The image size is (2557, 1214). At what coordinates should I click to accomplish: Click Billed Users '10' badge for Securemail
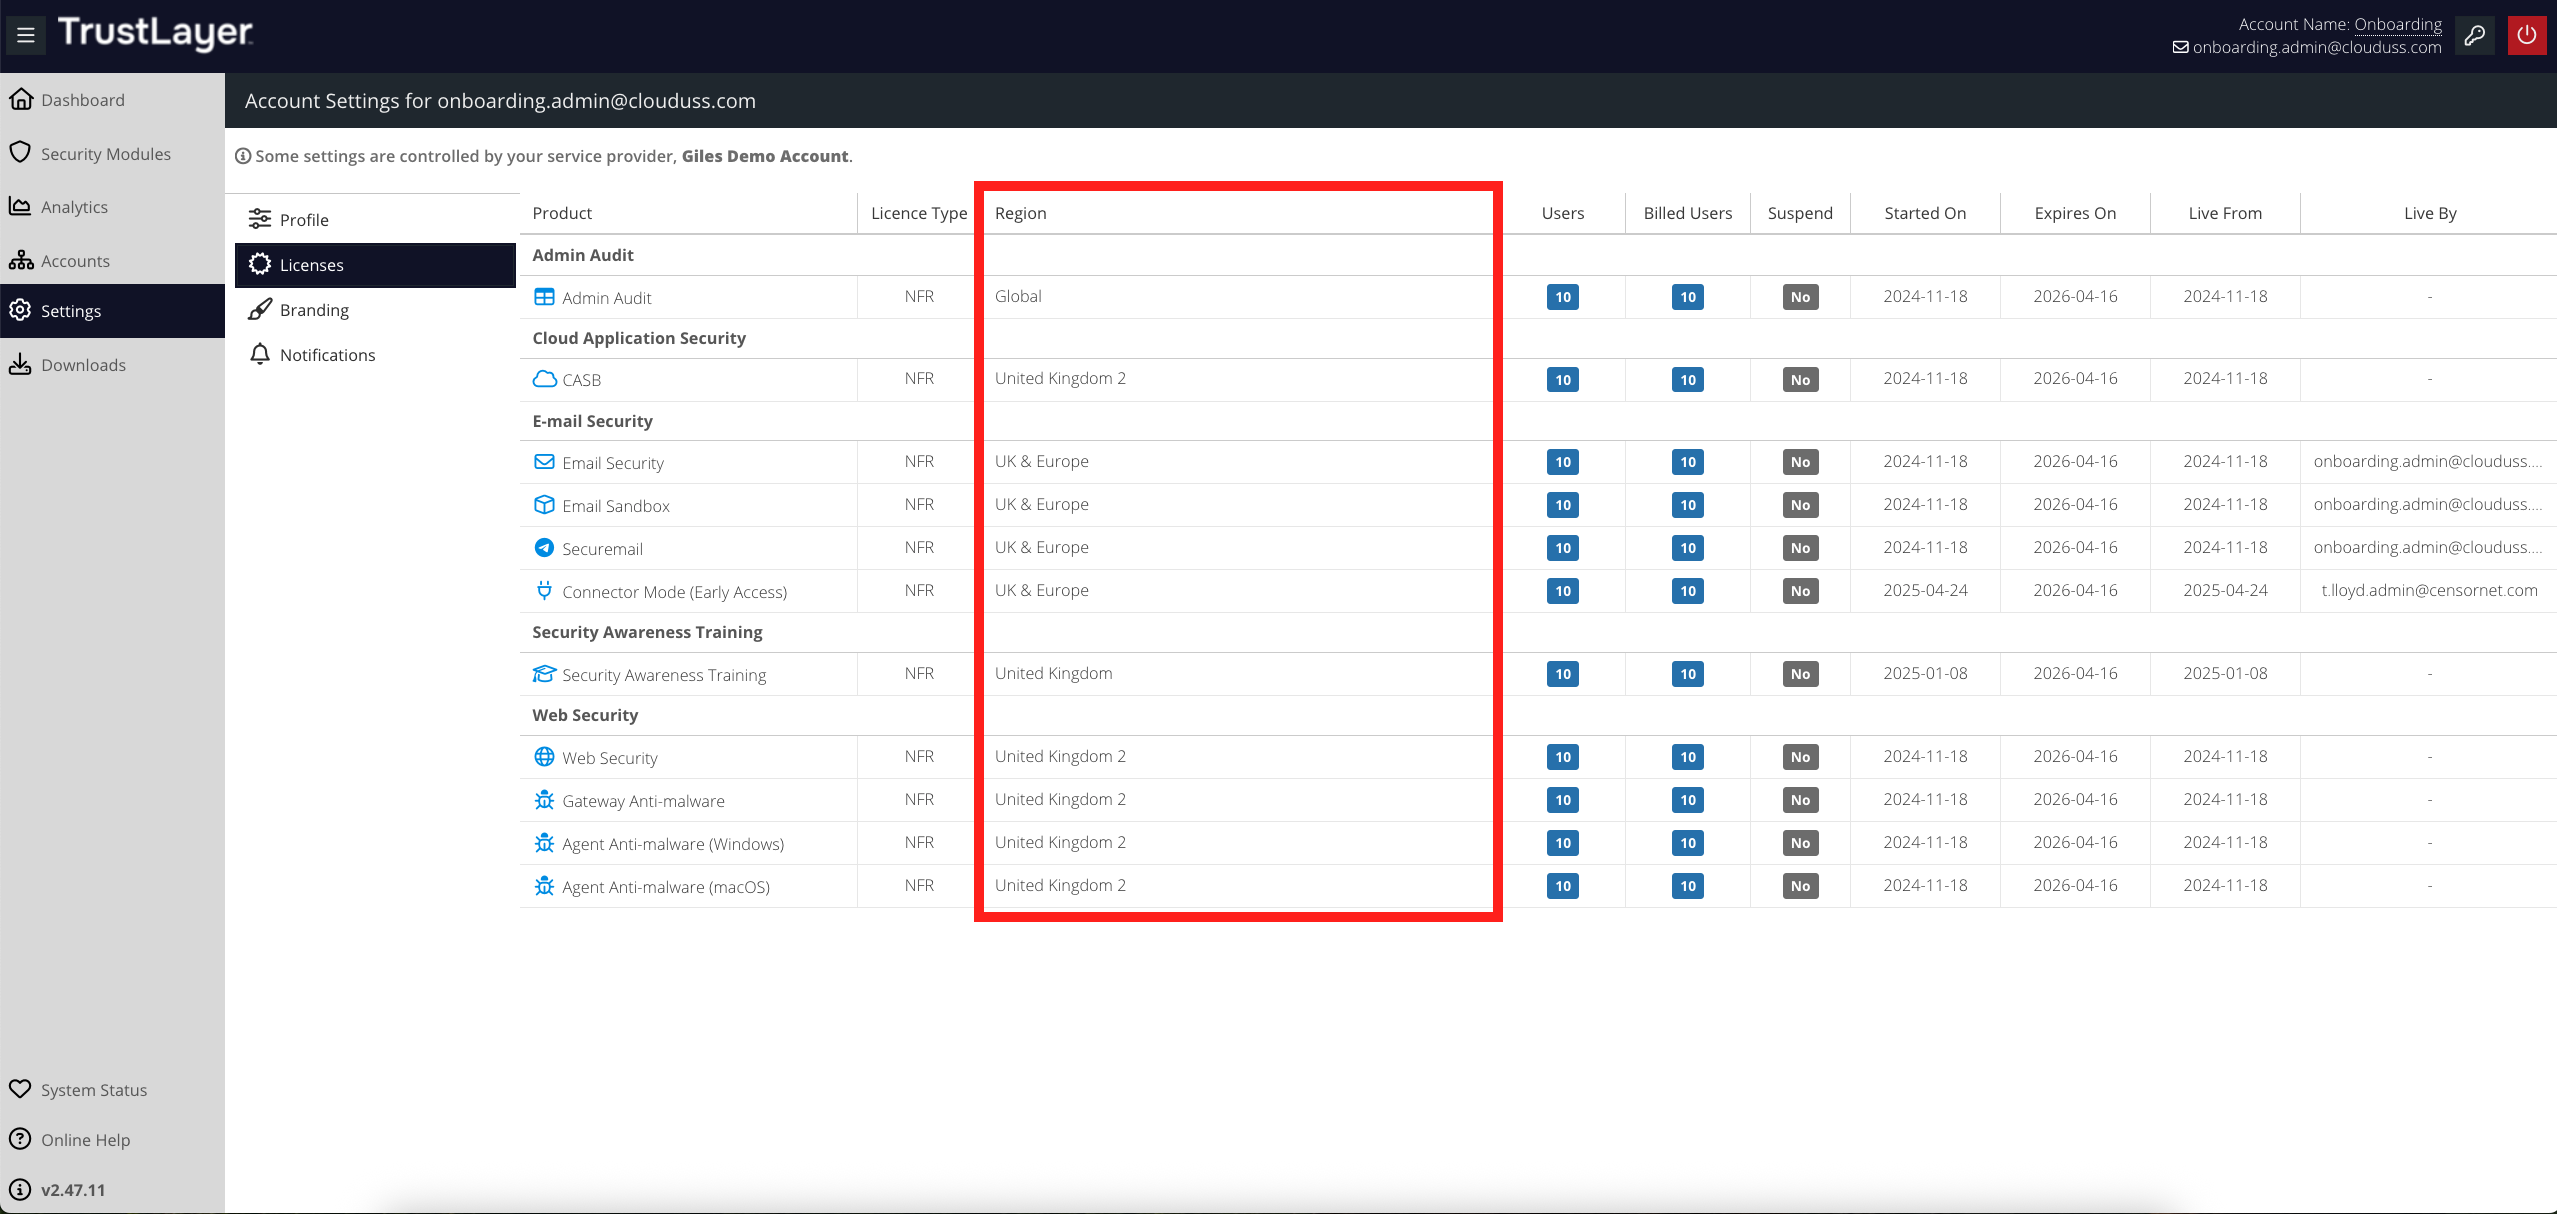pos(1688,548)
